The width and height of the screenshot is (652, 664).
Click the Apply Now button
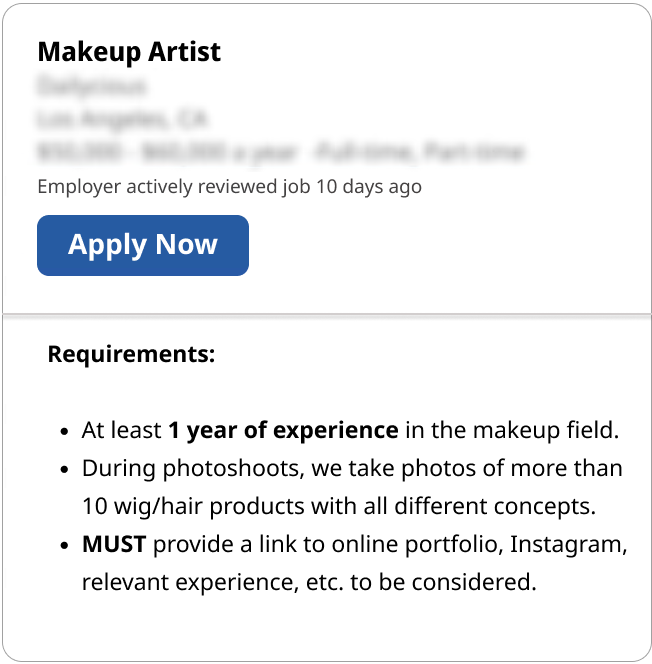pyautogui.click(x=142, y=245)
